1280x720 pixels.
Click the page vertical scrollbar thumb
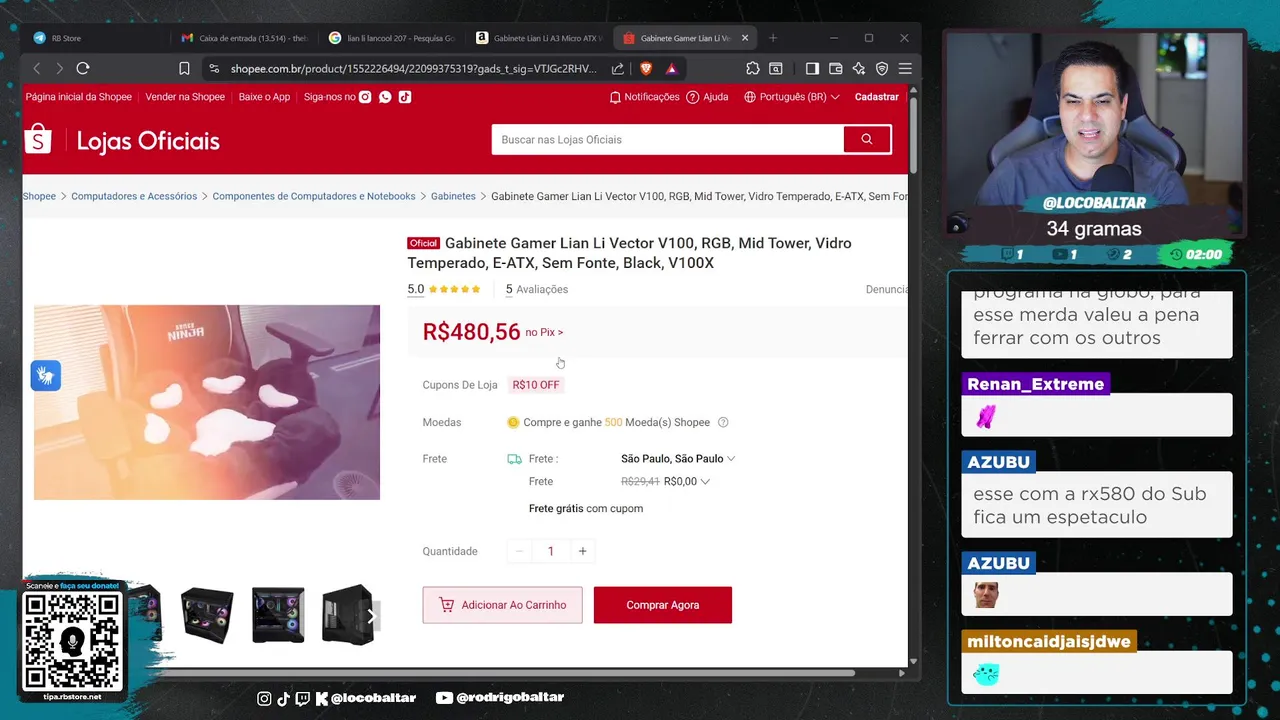(x=913, y=134)
